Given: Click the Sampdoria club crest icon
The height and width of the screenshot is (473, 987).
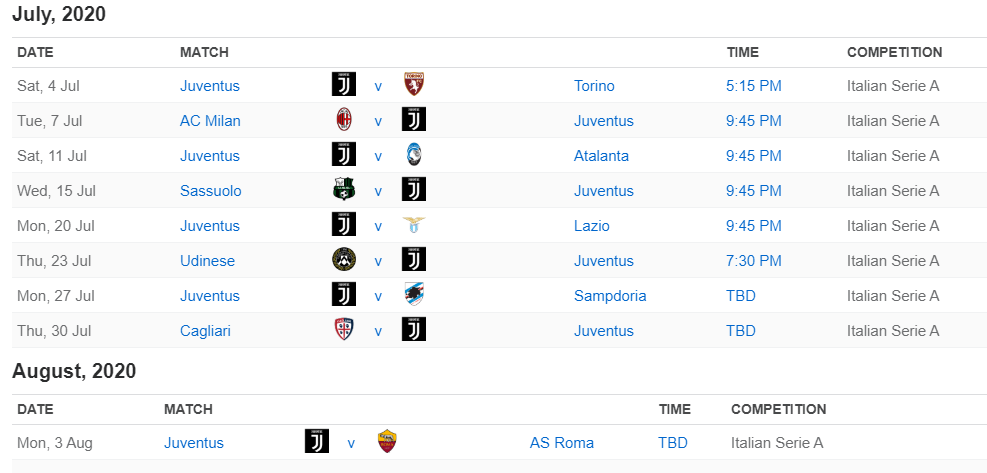Looking at the screenshot, I should coord(413,295).
